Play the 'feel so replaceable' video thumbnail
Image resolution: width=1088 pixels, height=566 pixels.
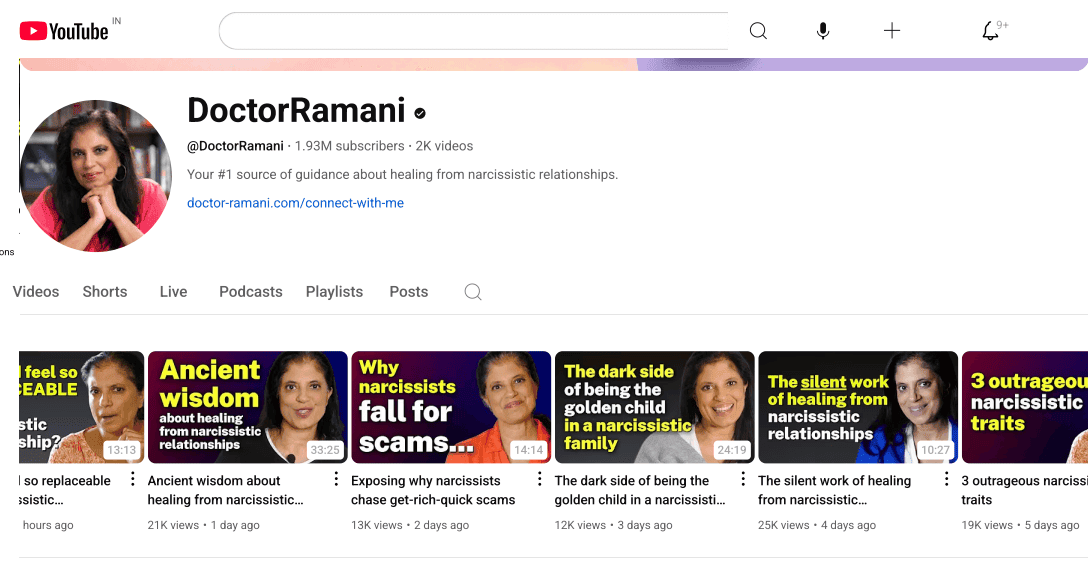pos(82,407)
